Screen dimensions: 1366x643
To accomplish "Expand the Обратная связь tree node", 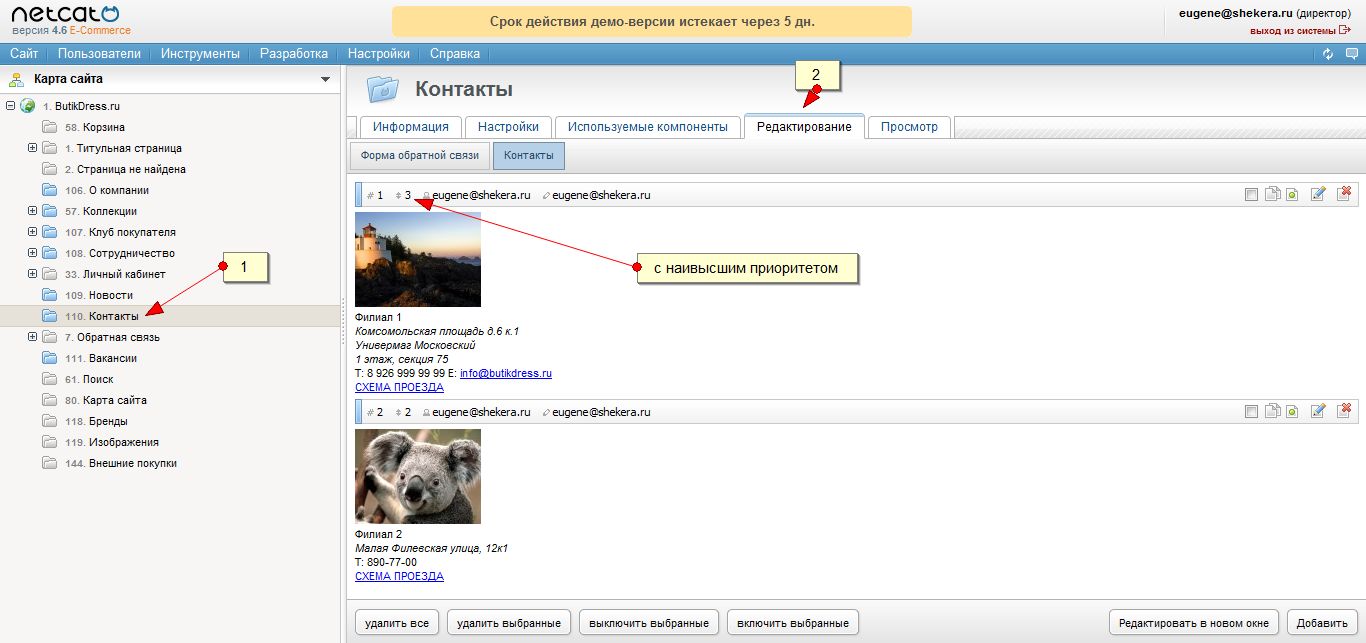I will click(x=32, y=337).
